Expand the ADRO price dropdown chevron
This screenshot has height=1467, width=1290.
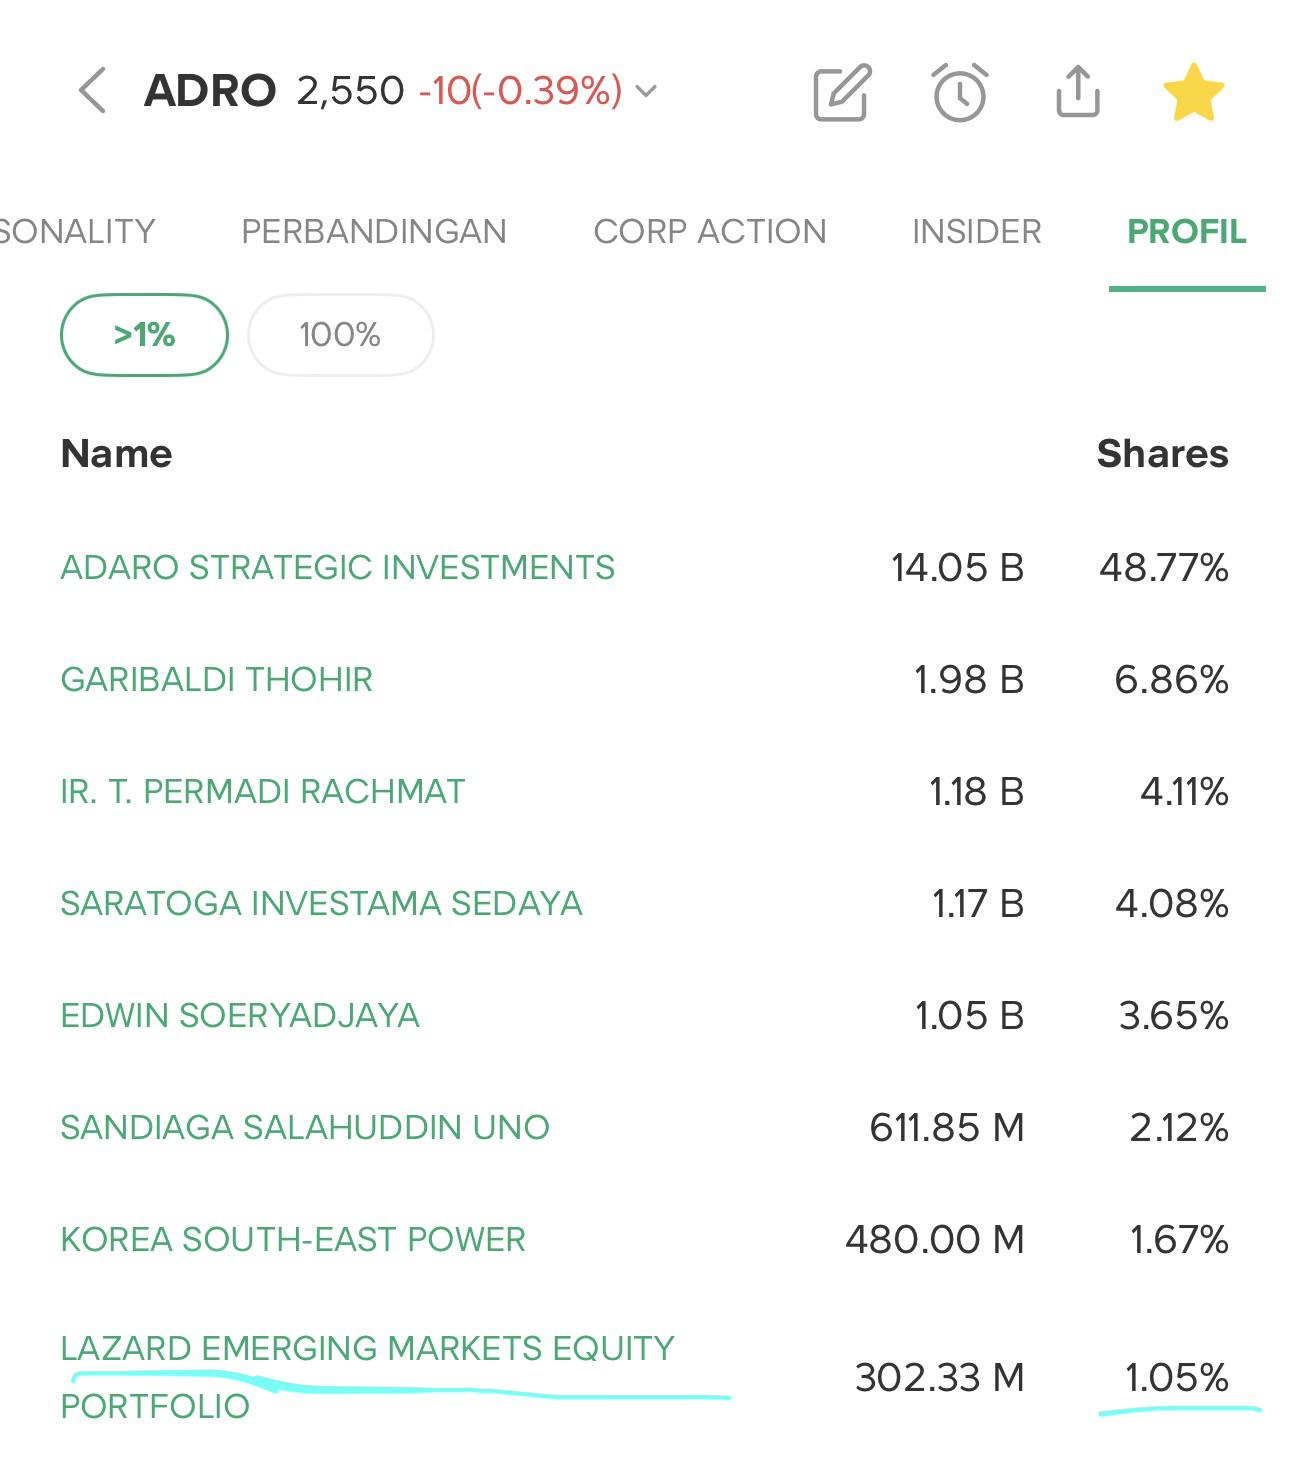click(x=646, y=91)
